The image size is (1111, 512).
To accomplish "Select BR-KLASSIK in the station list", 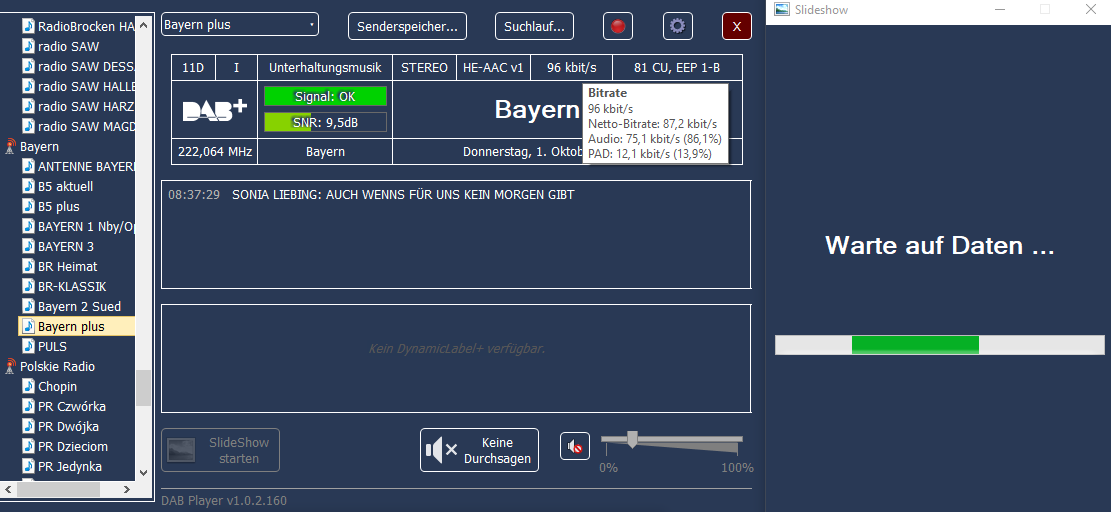I will pyautogui.click(x=71, y=287).
